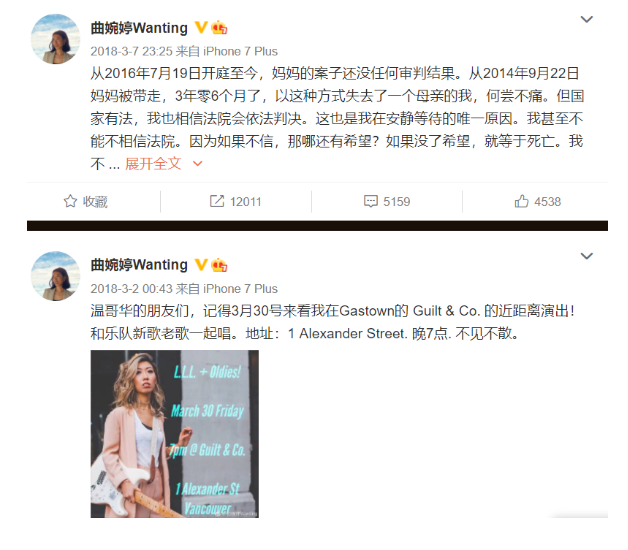
Task: Click the 2018-3-7 23:25 timestamp link
Action: [x=131, y=51]
